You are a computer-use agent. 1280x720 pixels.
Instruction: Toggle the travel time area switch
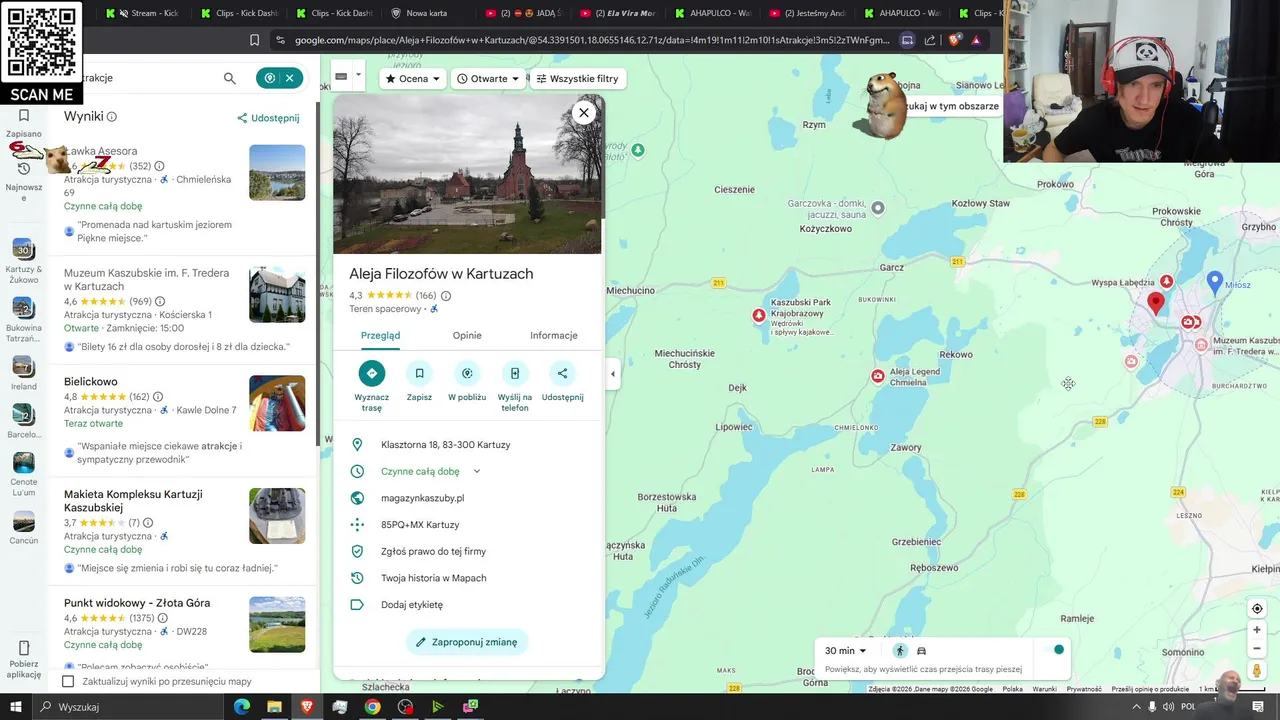point(1054,650)
